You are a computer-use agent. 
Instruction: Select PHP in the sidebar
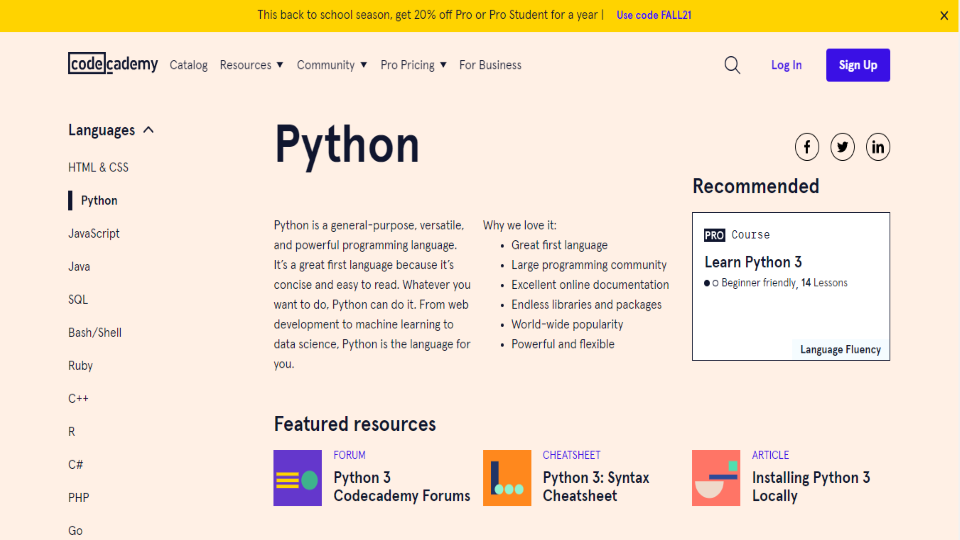(78, 498)
